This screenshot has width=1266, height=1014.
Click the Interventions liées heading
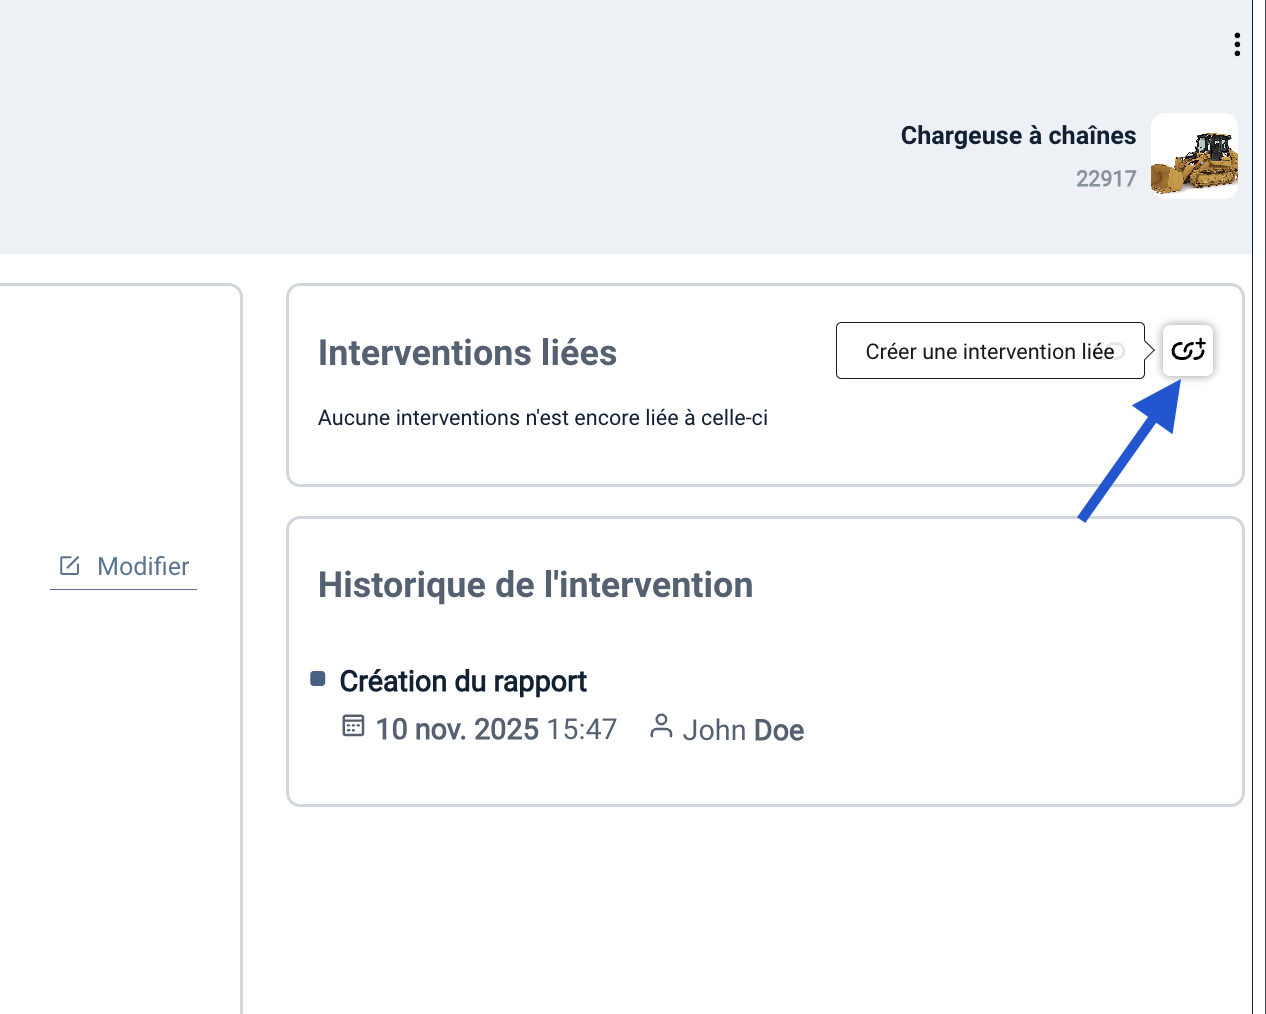[x=467, y=353]
